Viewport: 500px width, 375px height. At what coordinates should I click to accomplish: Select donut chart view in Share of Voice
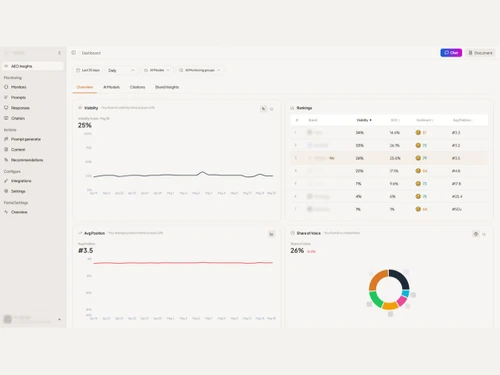476,234
